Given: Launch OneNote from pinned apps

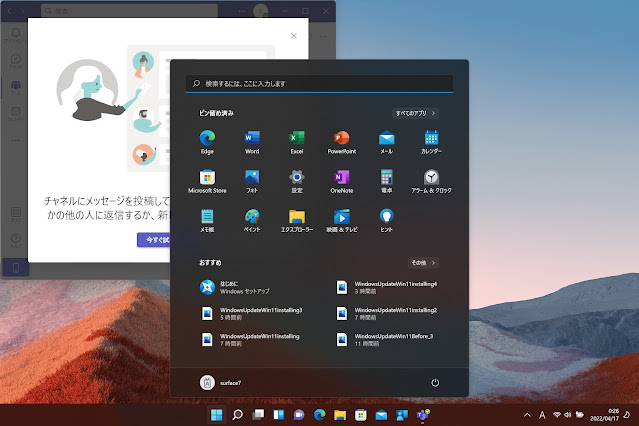Looking at the screenshot, I should click(342, 181).
